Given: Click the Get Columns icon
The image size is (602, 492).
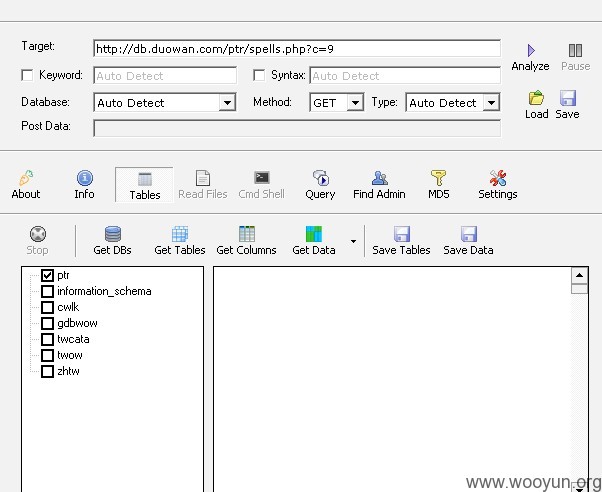Looking at the screenshot, I should tap(246, 234).
